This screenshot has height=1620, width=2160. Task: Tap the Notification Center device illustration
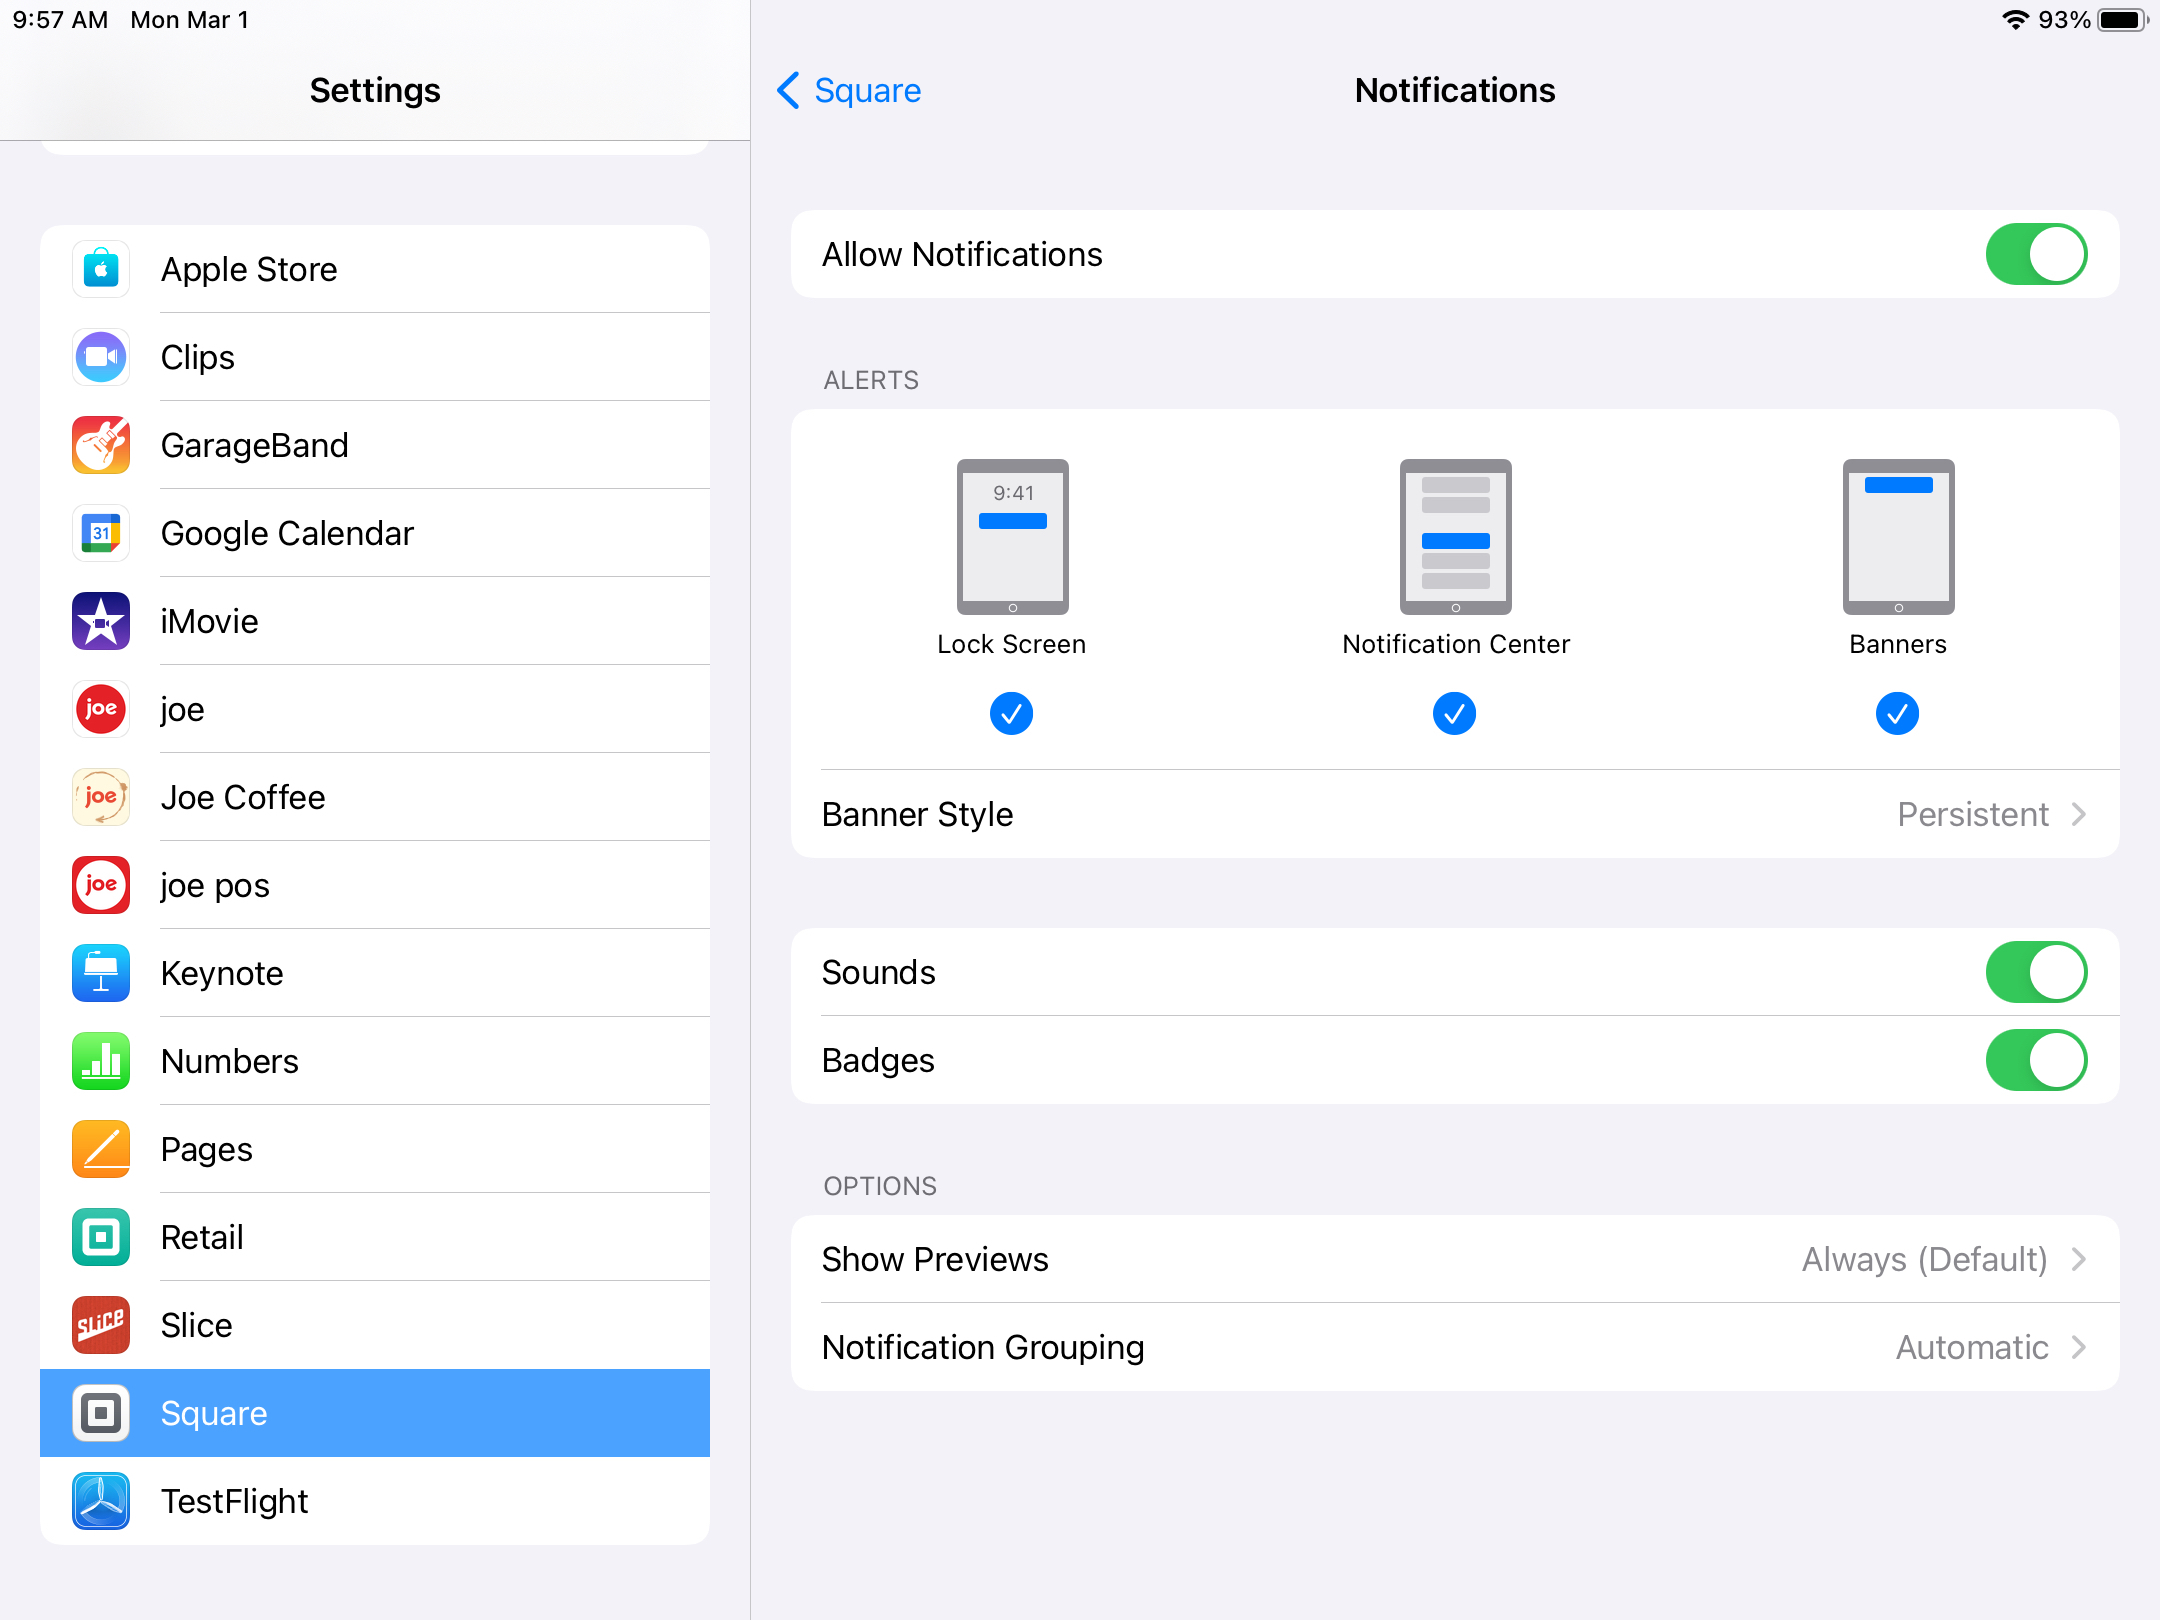click(1455, 537)
